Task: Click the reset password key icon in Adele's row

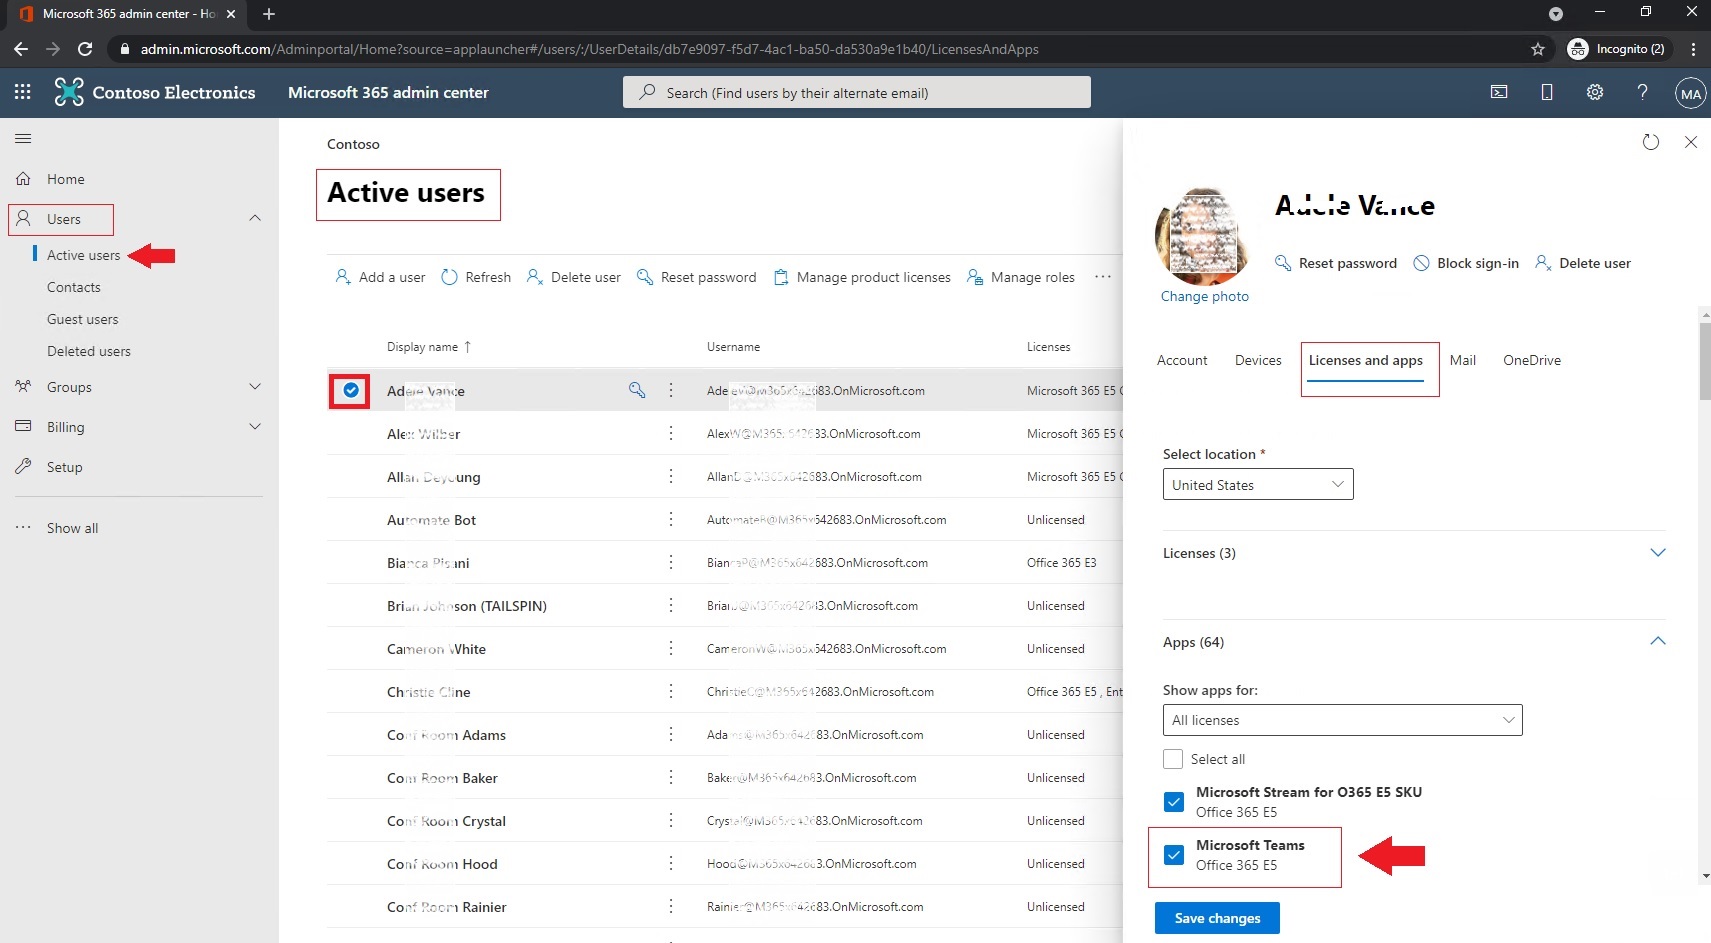Action: point(637,390)
